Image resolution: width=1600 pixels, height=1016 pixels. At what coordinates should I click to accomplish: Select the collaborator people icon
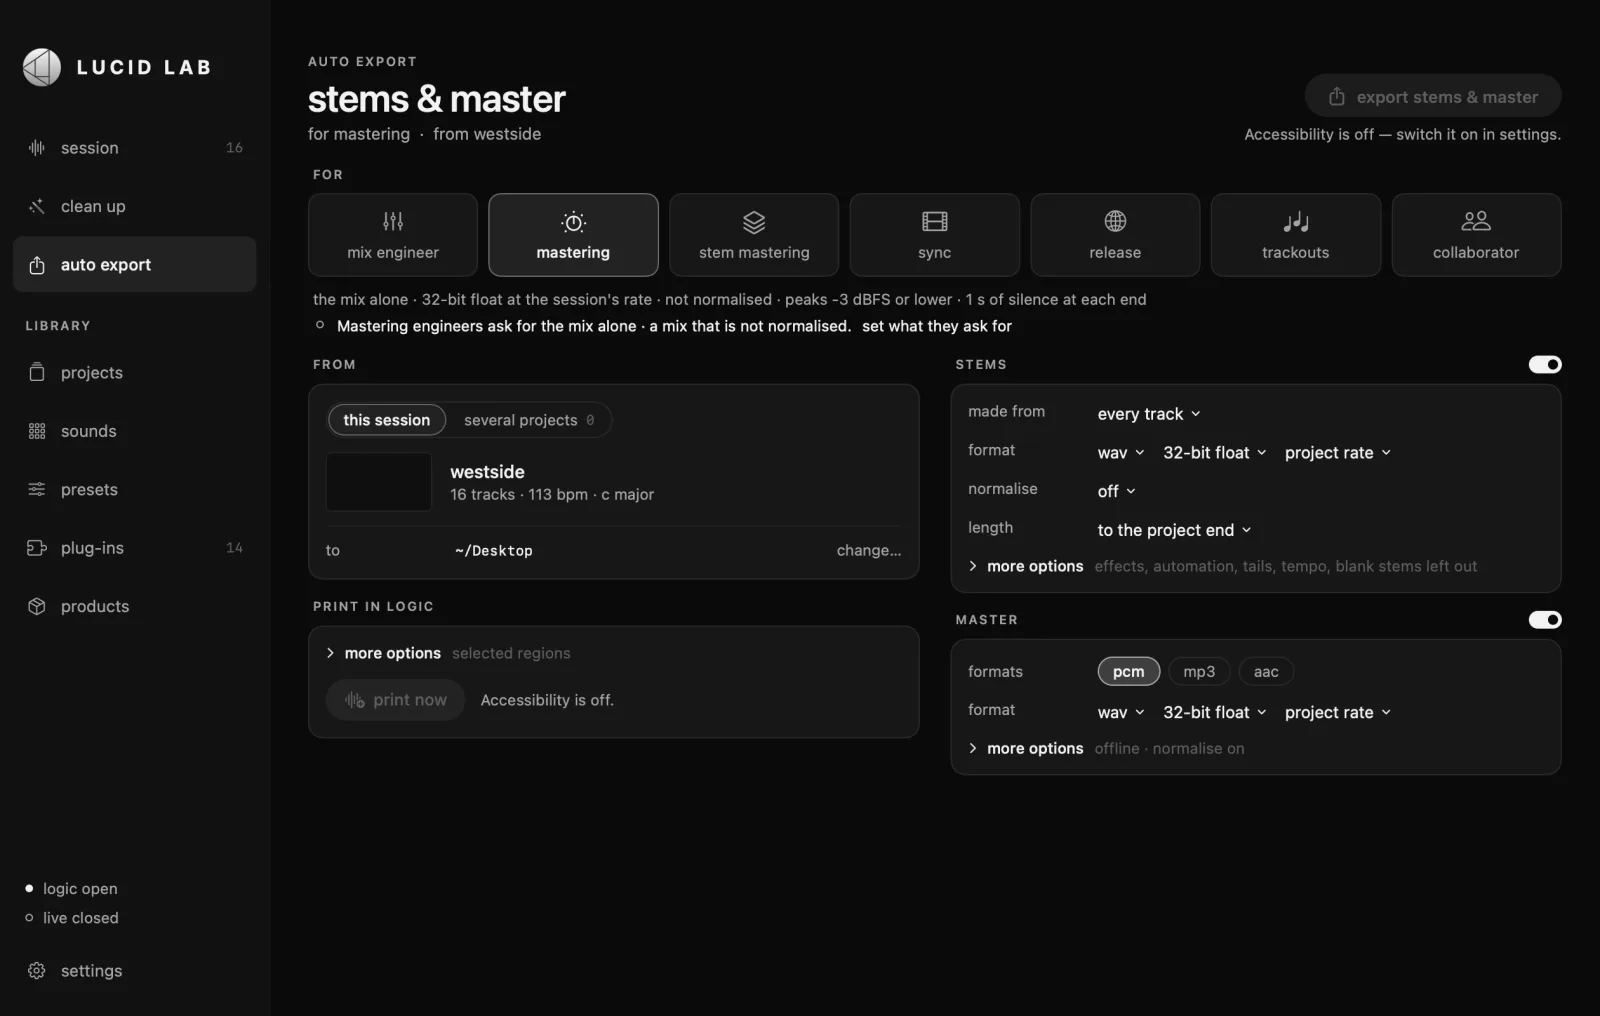pyautogui.click(x=1476, y=221)
